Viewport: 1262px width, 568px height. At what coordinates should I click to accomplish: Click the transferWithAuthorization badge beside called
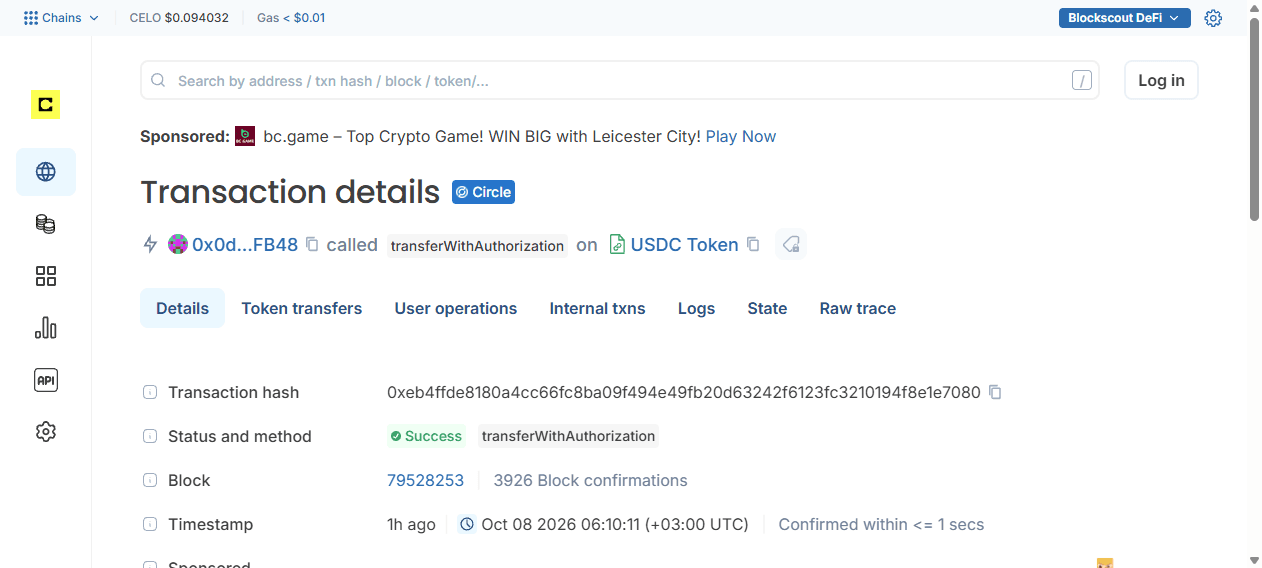pos(477,245)
